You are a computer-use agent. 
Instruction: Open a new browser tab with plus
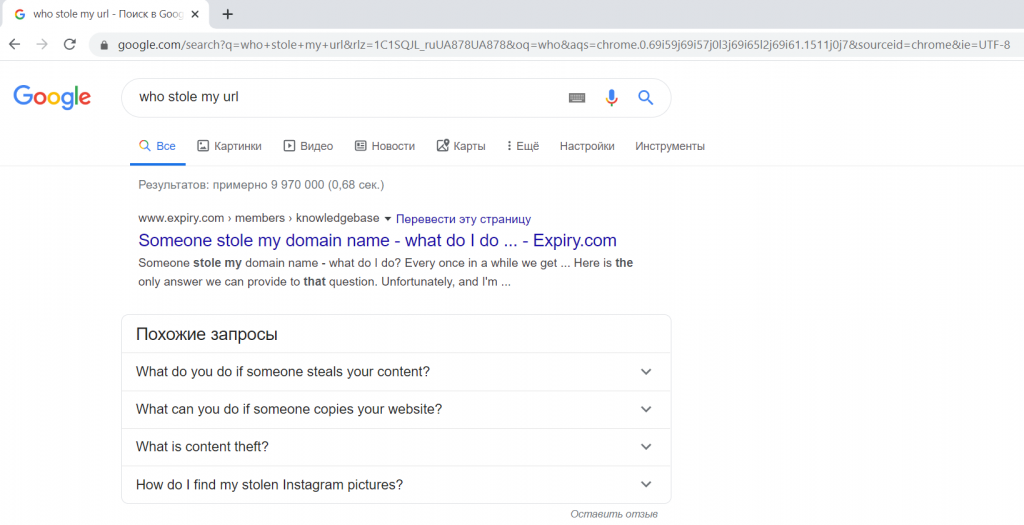point(227,14)
